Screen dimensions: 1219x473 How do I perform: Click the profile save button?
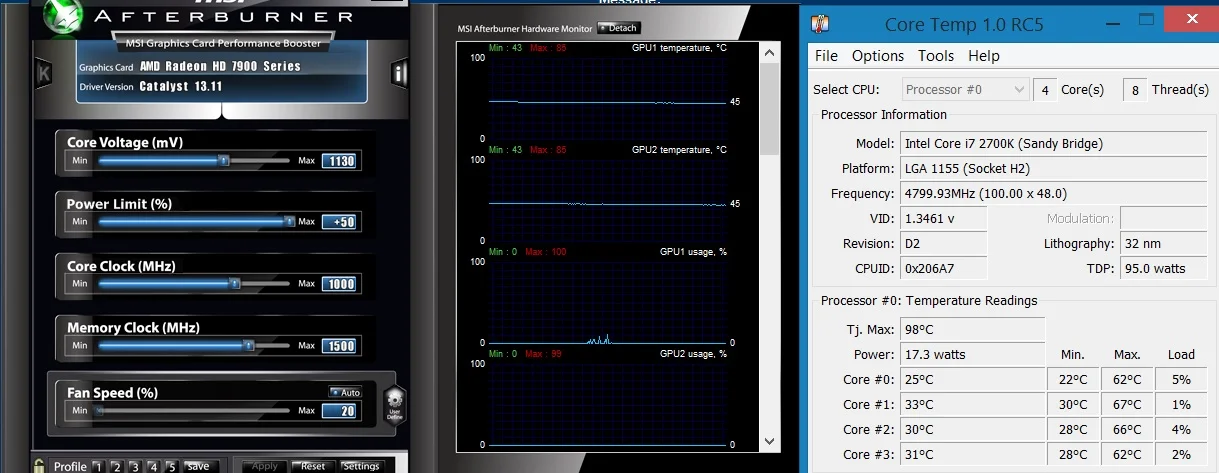point(197,466)
